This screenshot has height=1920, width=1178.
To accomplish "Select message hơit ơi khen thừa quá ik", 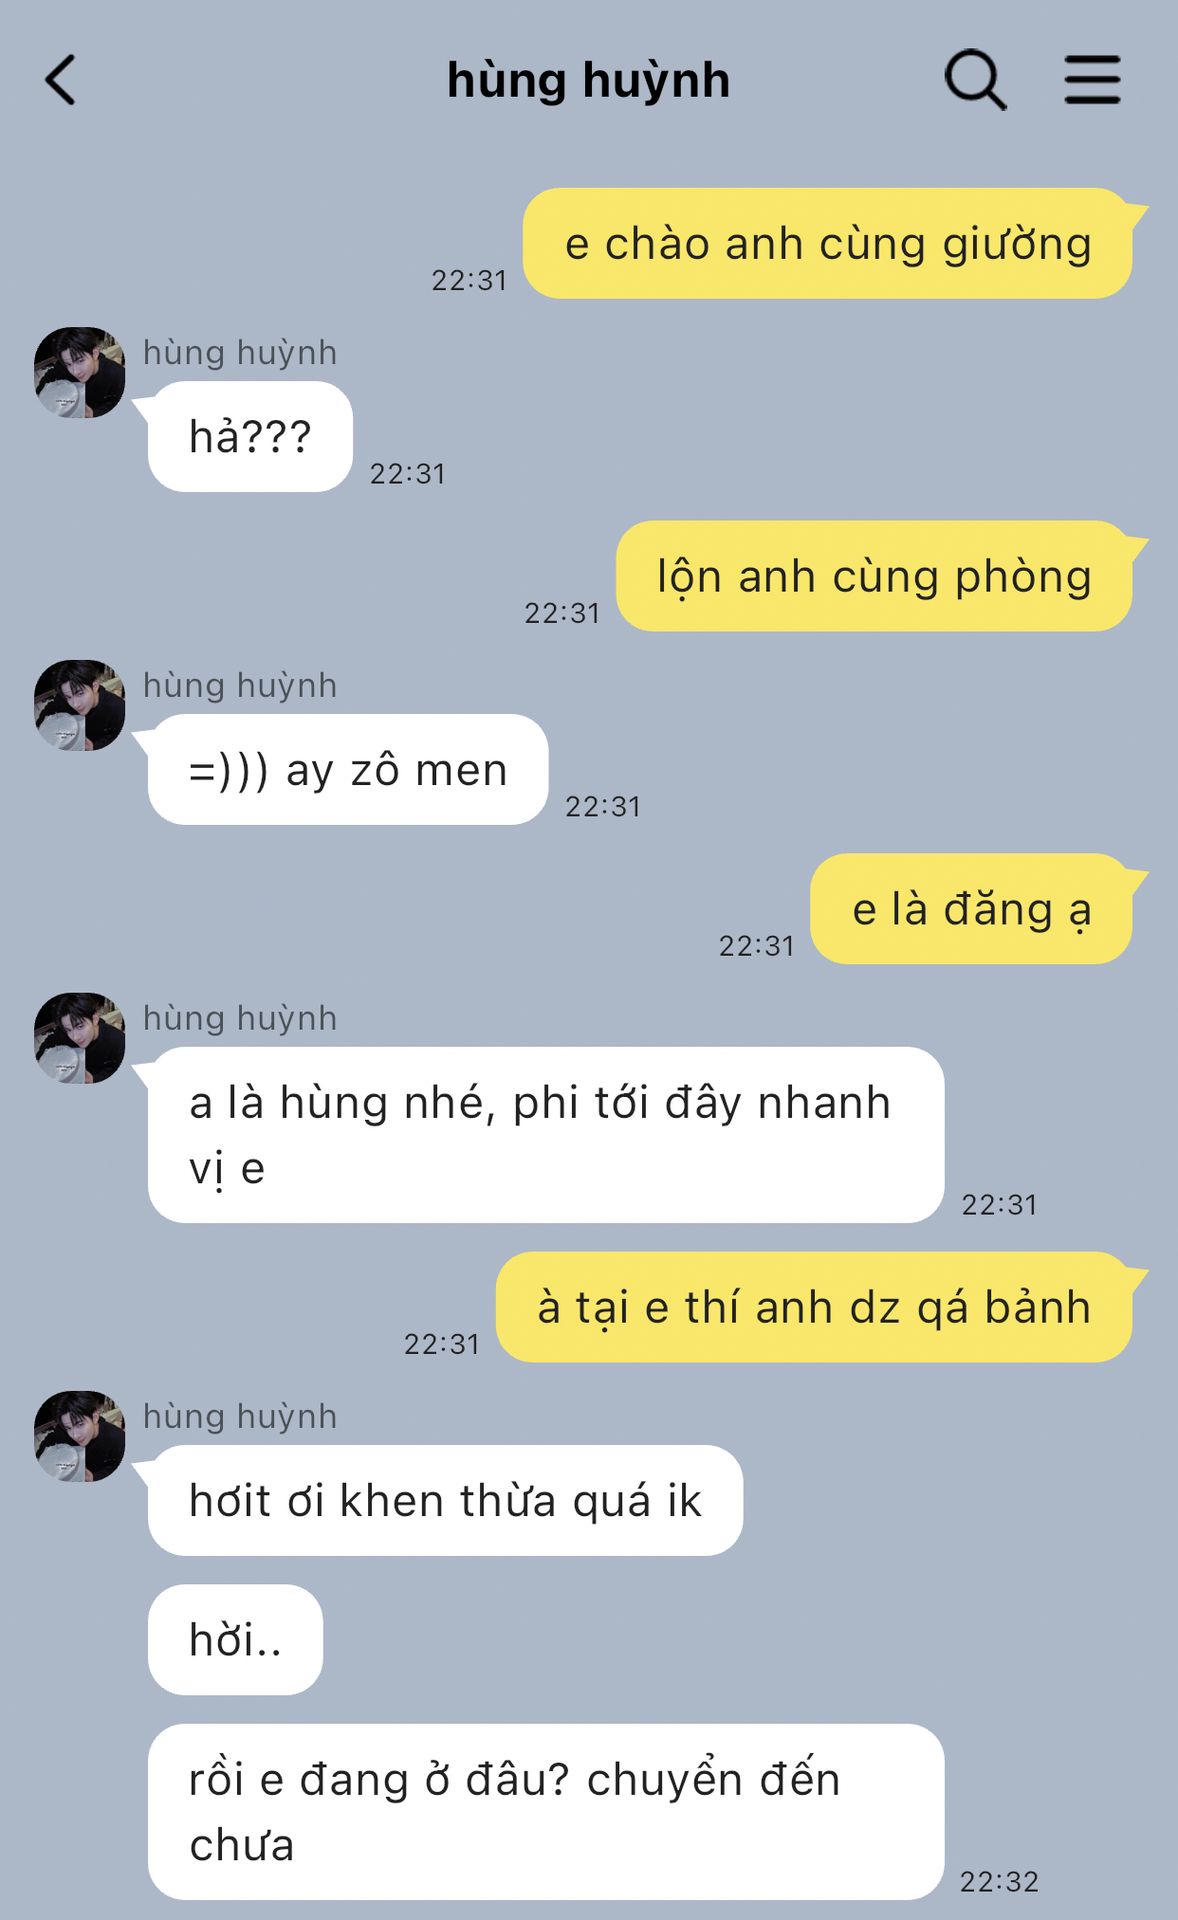I will coord(445,1500).
